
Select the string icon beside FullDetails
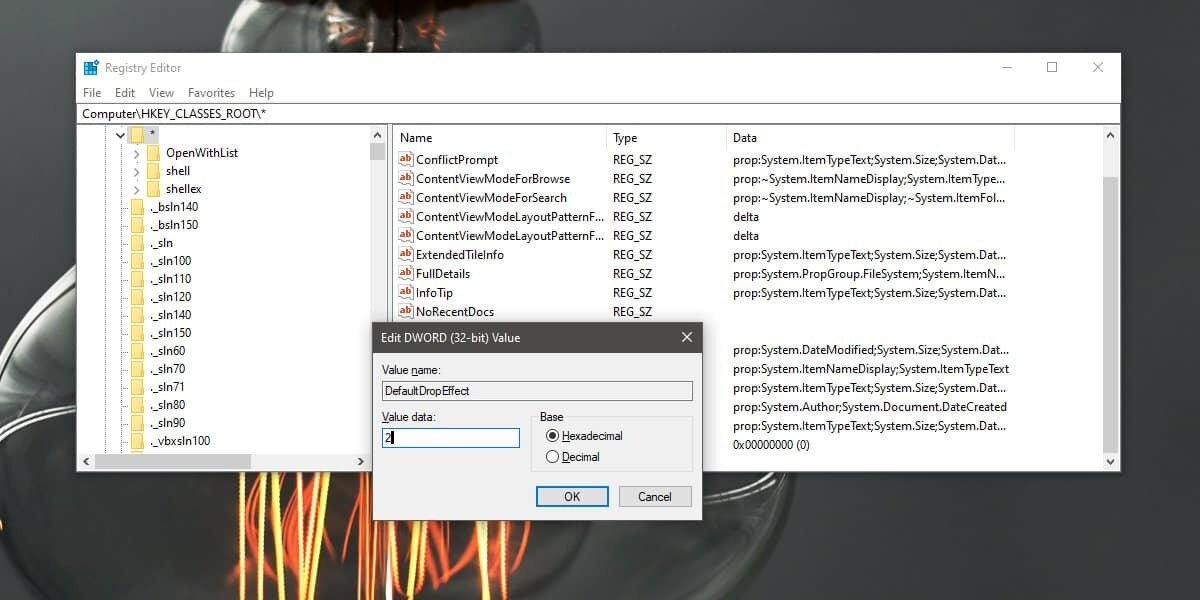[x=406, y=273]
